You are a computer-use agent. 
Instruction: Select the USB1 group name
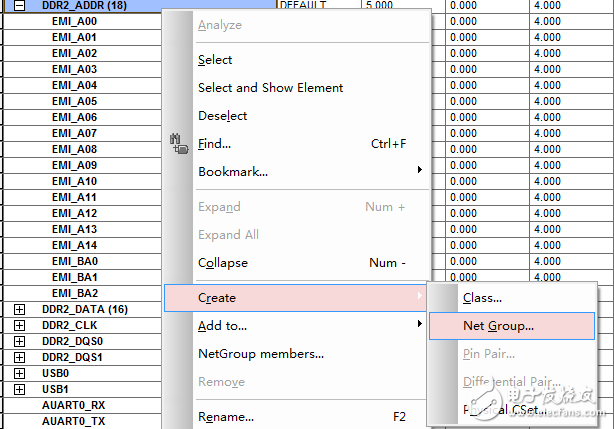pos(56,389)
